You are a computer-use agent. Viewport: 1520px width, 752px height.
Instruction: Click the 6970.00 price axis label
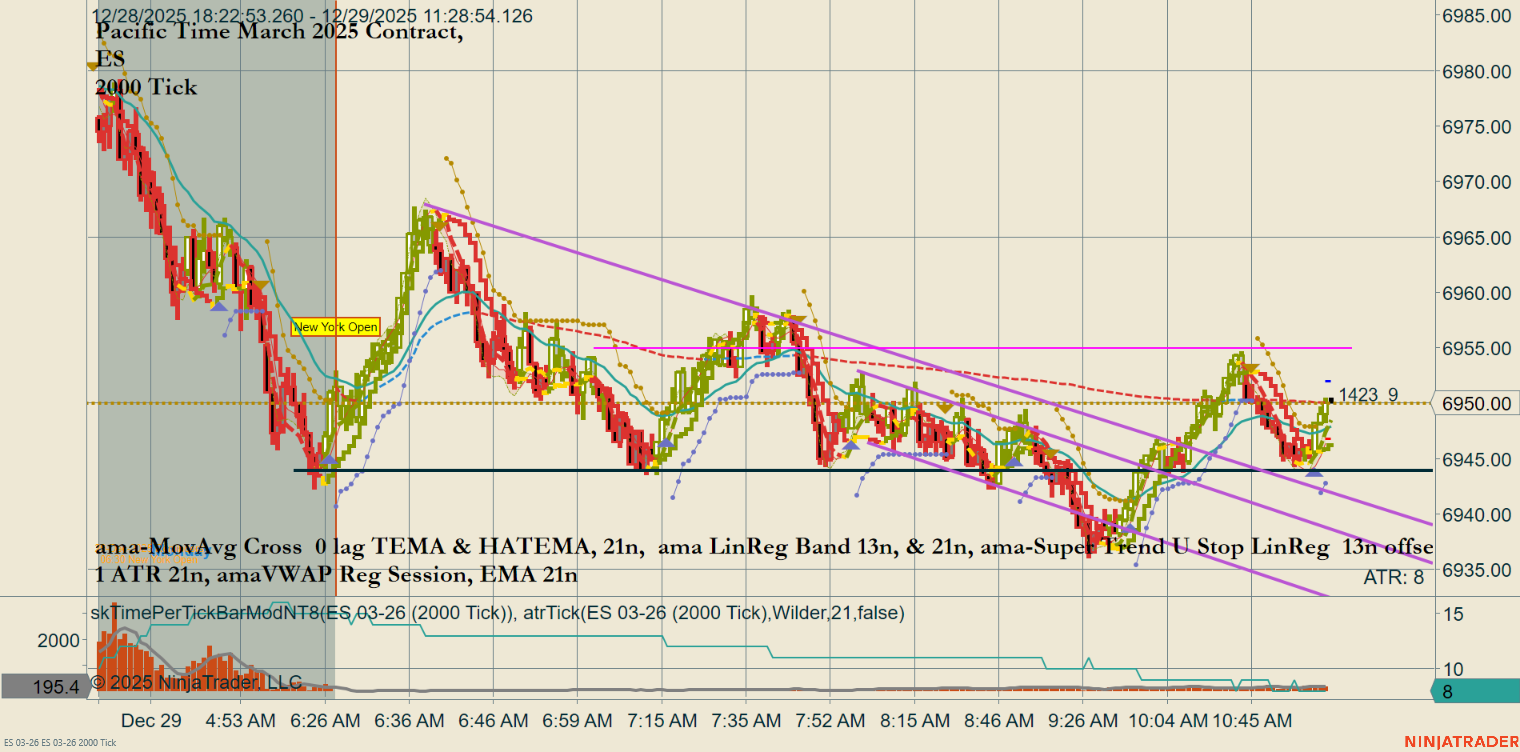(x=1476, y=182)
